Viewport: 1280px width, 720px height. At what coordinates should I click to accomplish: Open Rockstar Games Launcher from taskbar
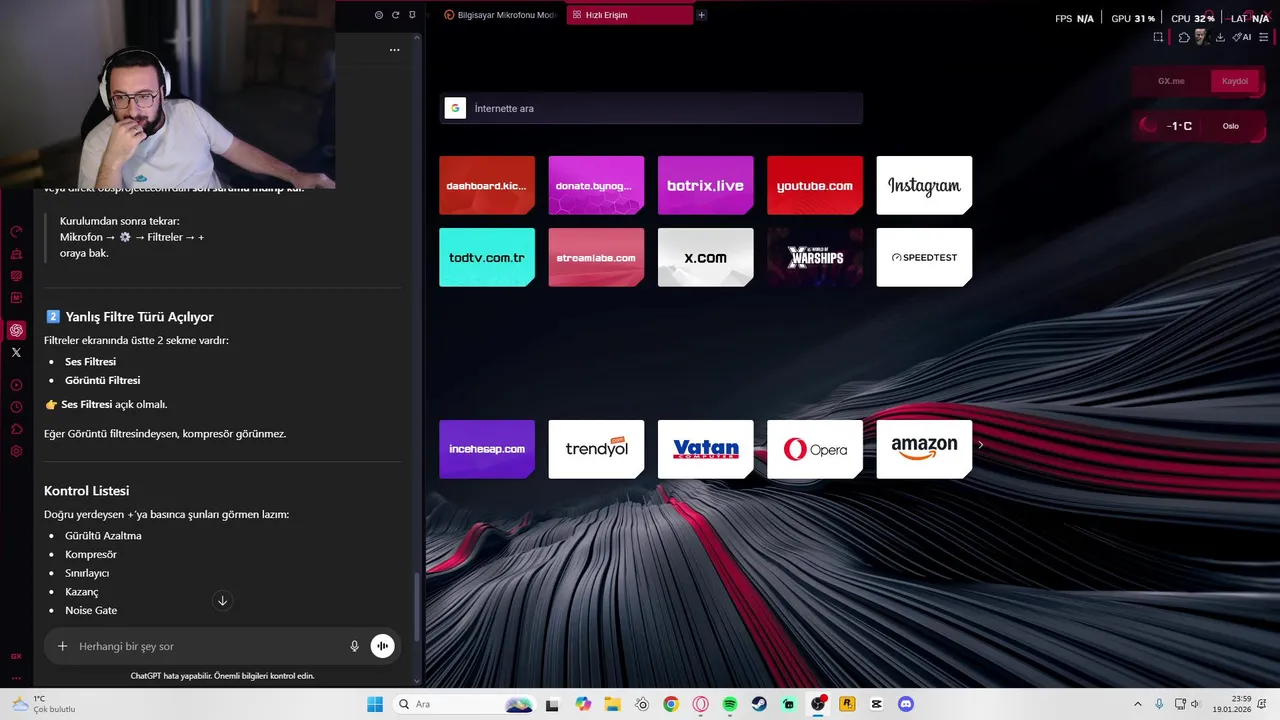point(847,704)
